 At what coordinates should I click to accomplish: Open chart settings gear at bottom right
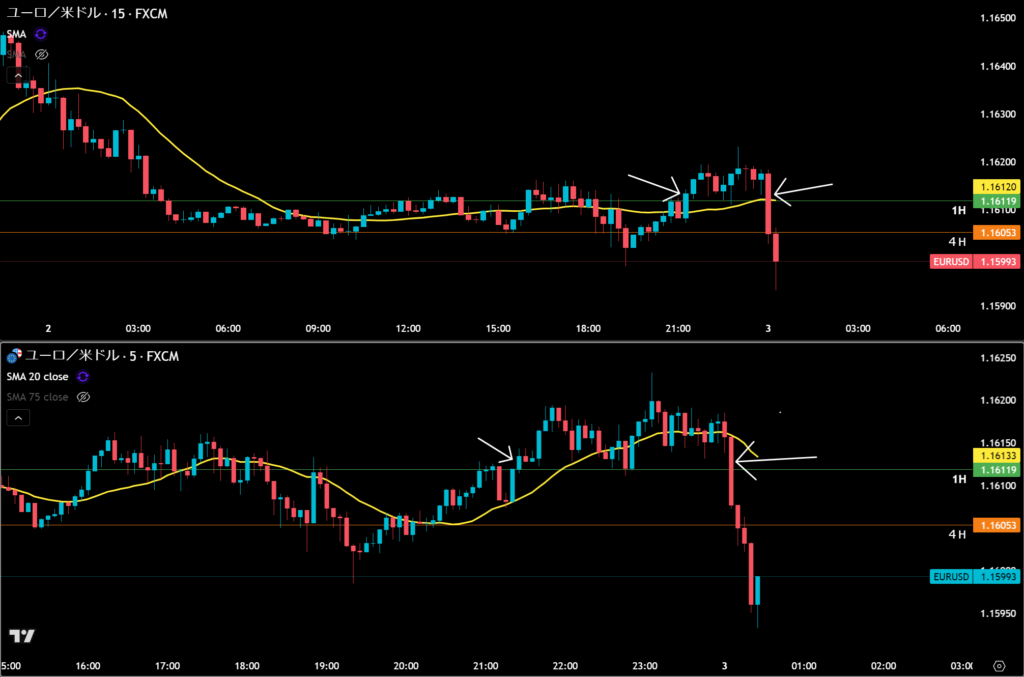tap(999, 665)
